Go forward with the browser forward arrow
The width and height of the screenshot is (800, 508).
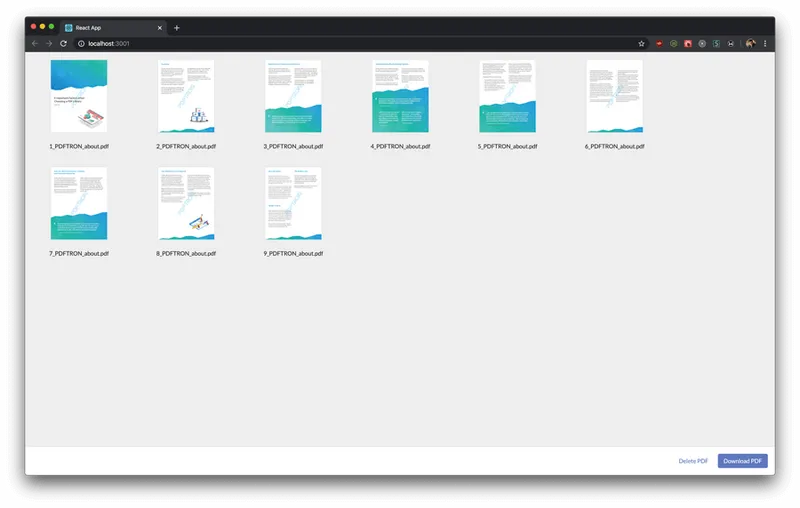pos(49,44)
